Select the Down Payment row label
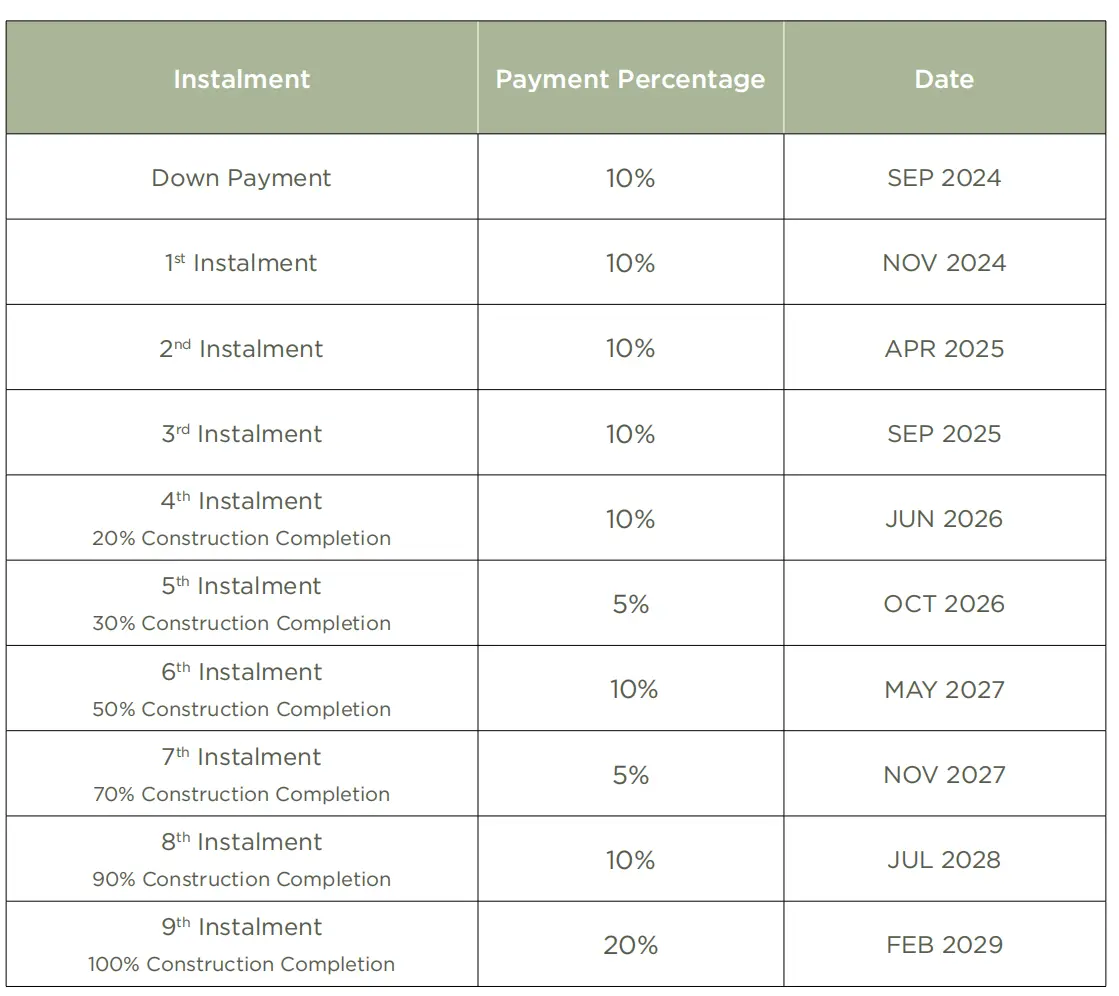The height and width of the screenshot is (996, 1119). (x=241, y=178)
